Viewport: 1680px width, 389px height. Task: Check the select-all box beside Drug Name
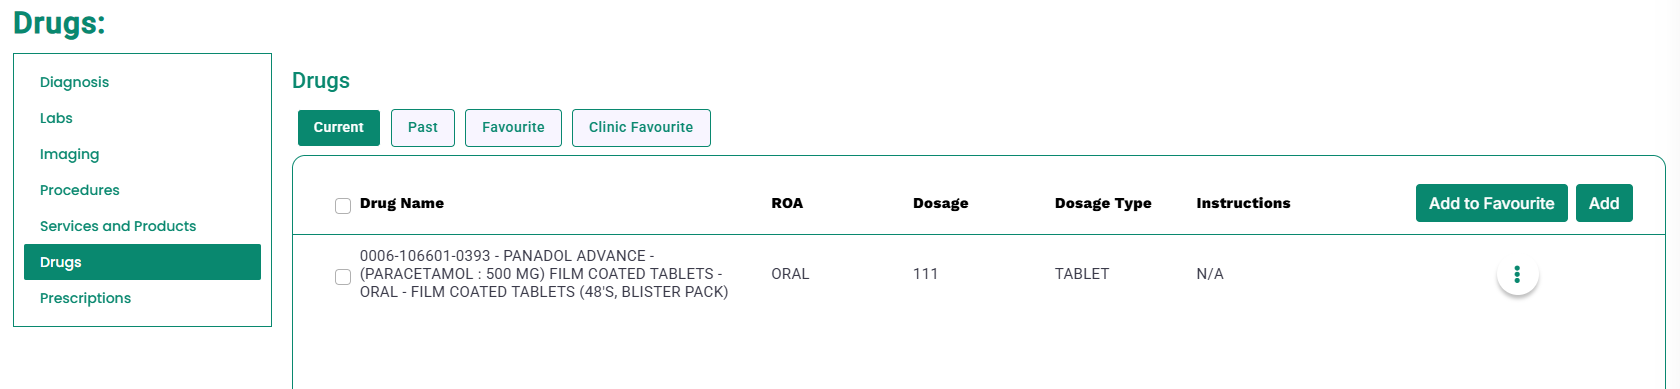pos(343,206)
